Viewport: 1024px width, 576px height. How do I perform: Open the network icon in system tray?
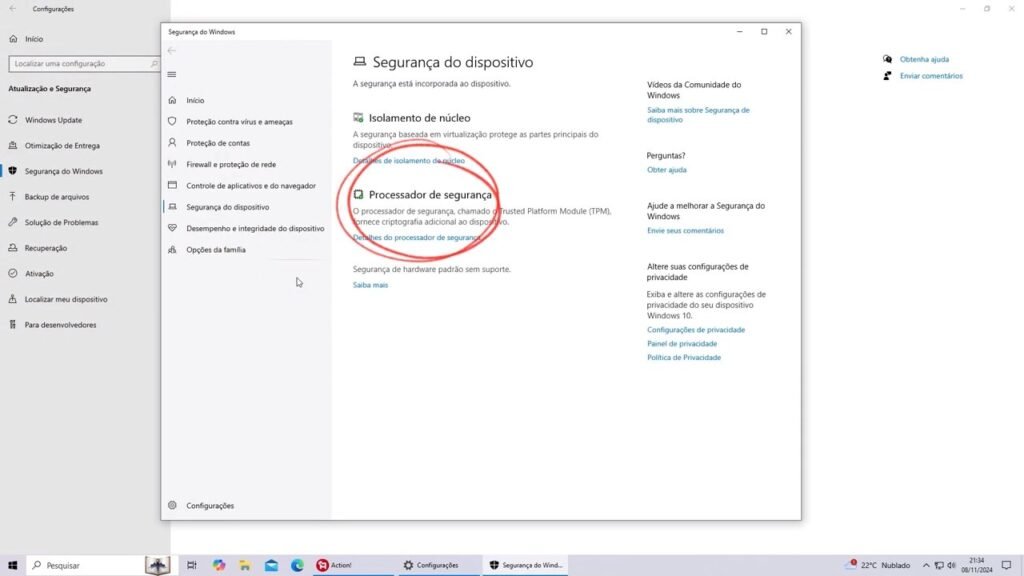coord(939,566)
